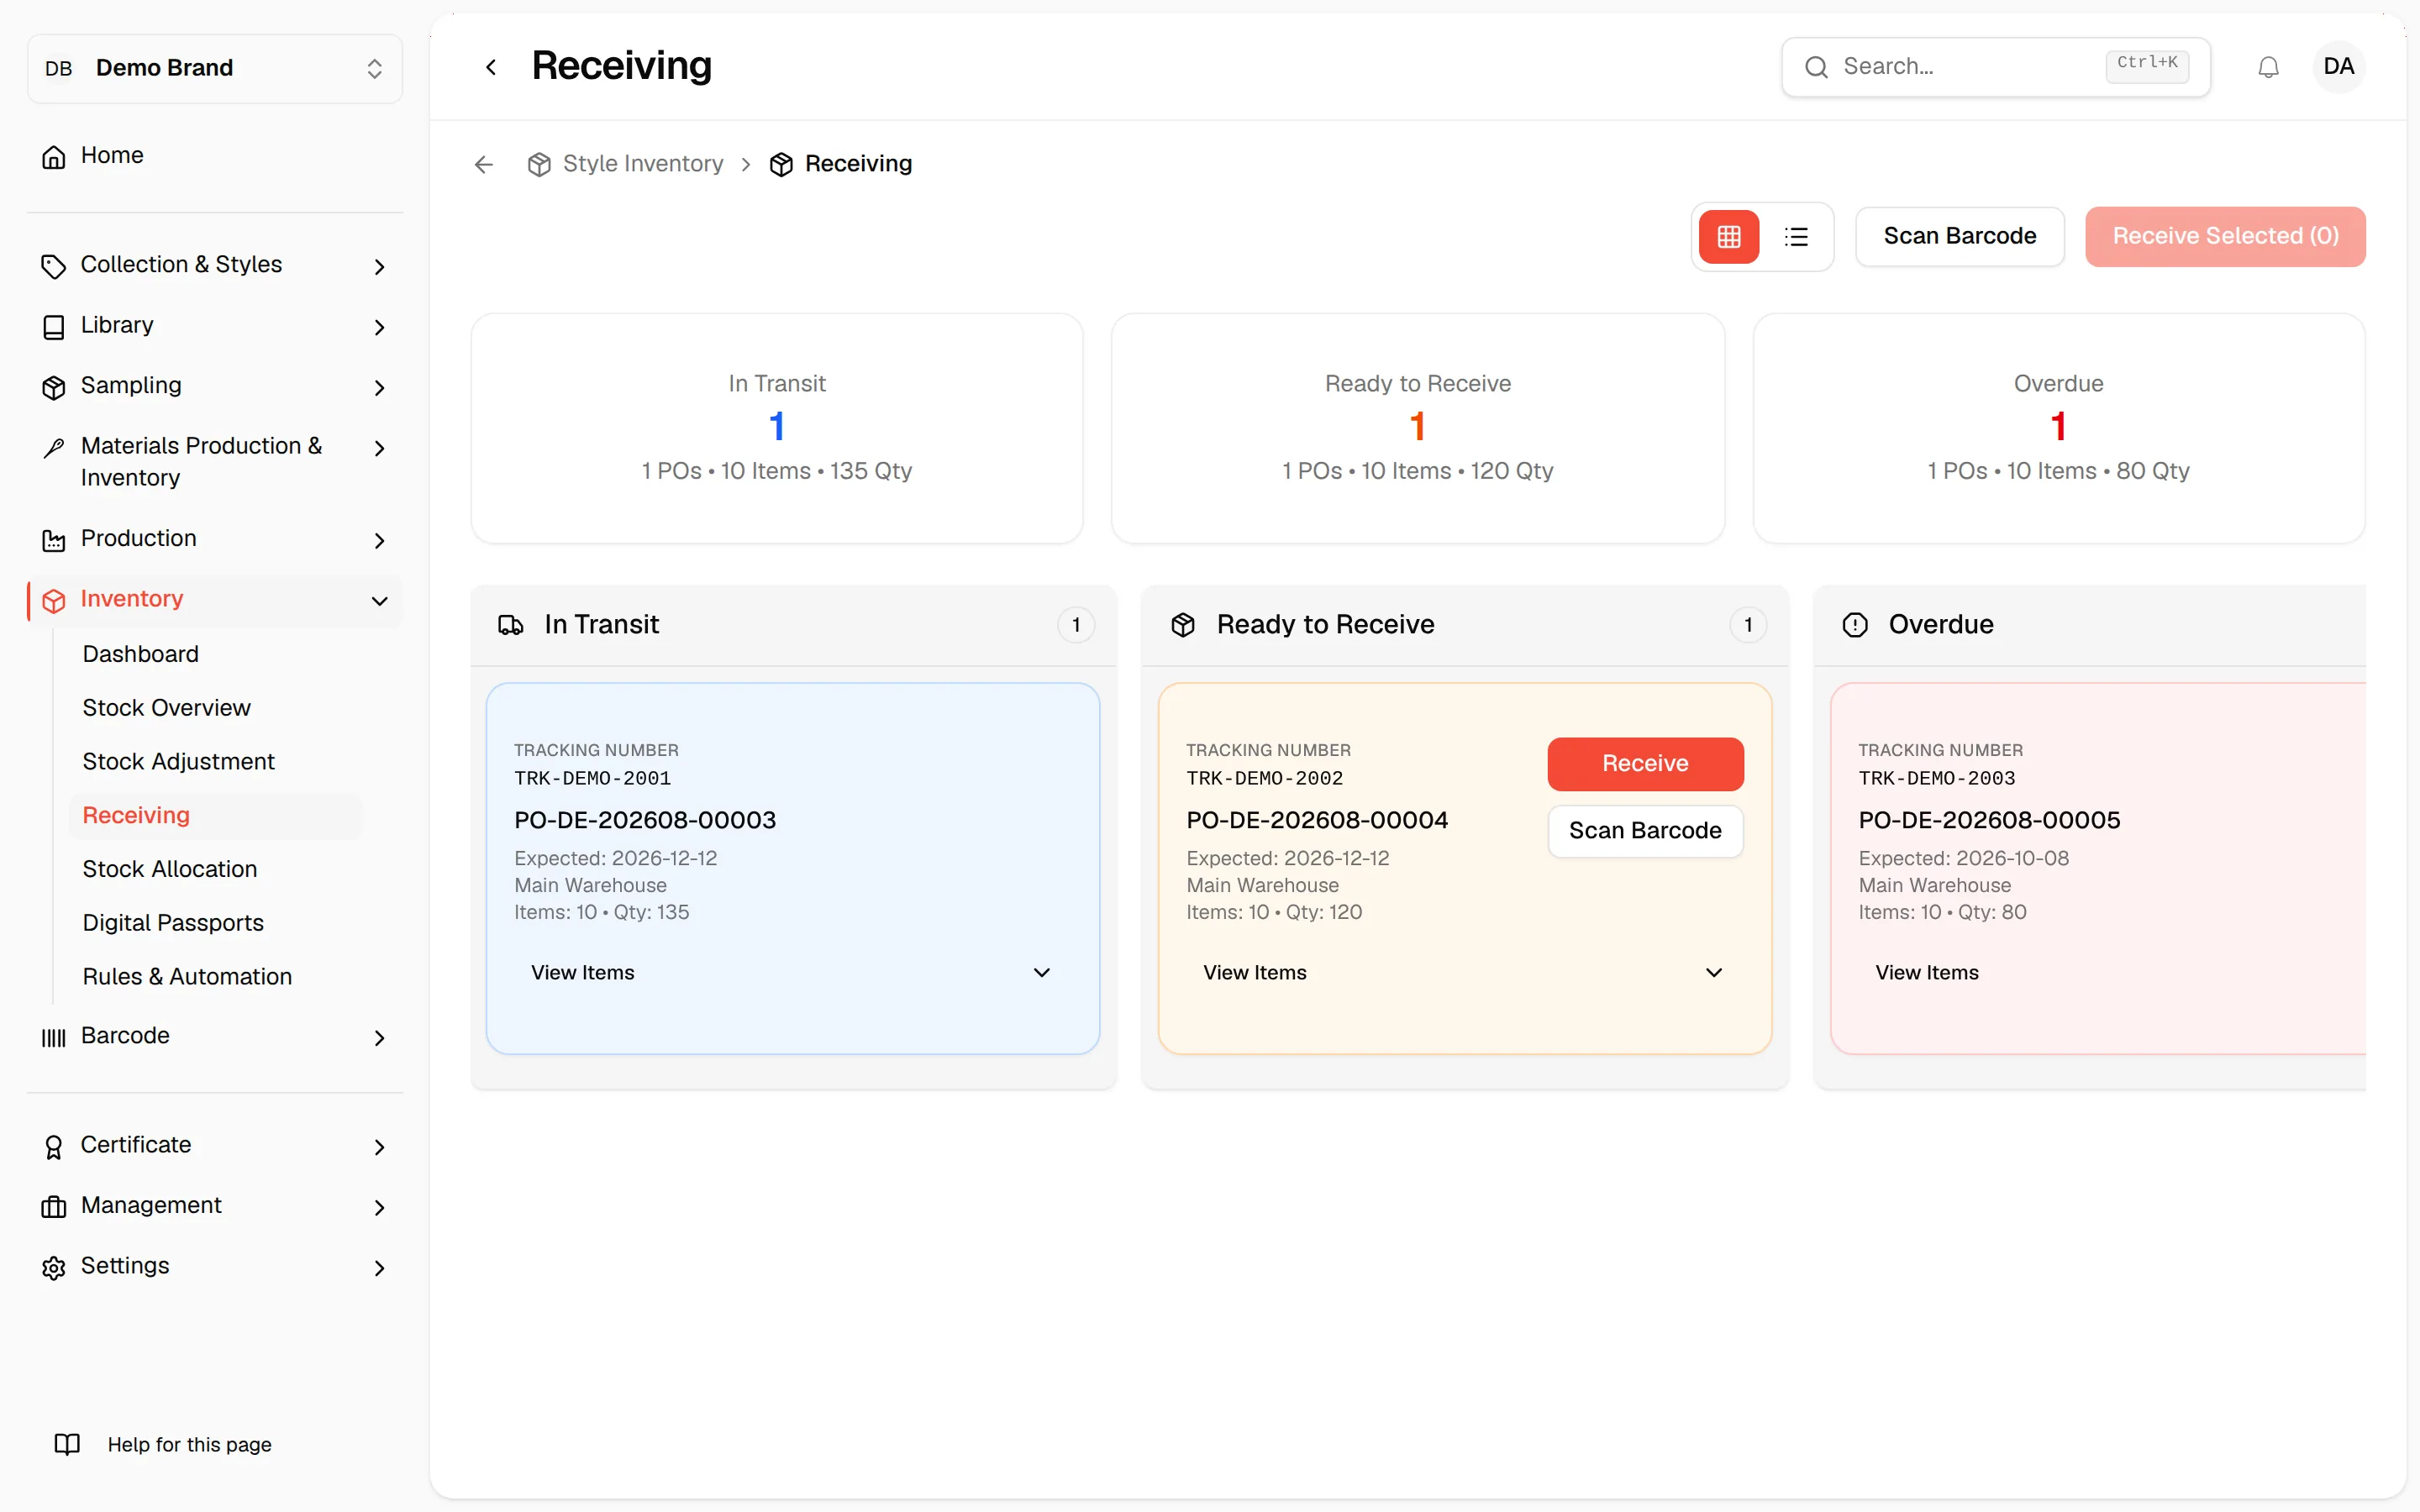2420x1512 pixels.
Task: Click the Production factory icon
Action: point(54,540)
